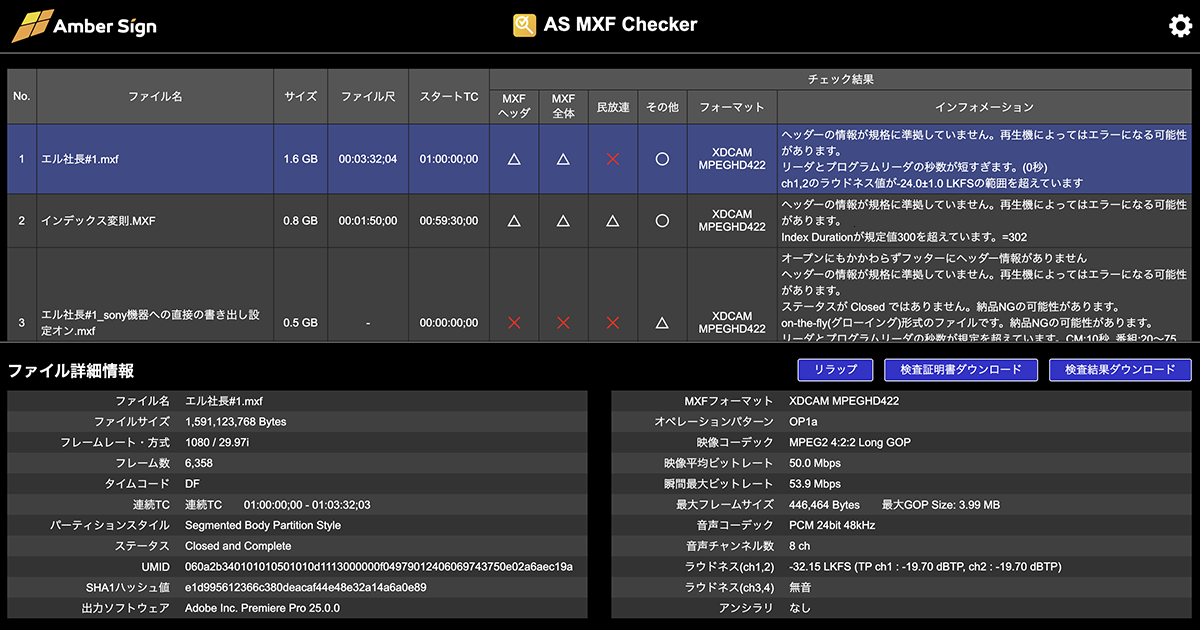This screenshot has width=1200, height=630.
Task: Click the スタートTC column header
Action: click(448, 96)
